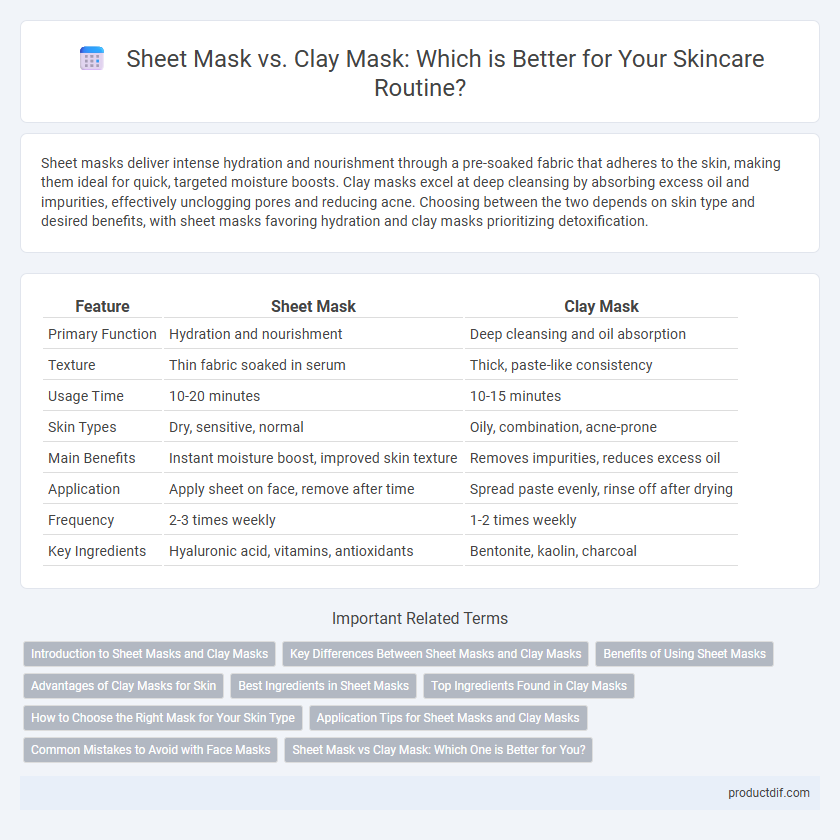Open Introduction to Sheet Masks and Clay Masks
This screenshot has width=840, height=840.
click(149, 654)
